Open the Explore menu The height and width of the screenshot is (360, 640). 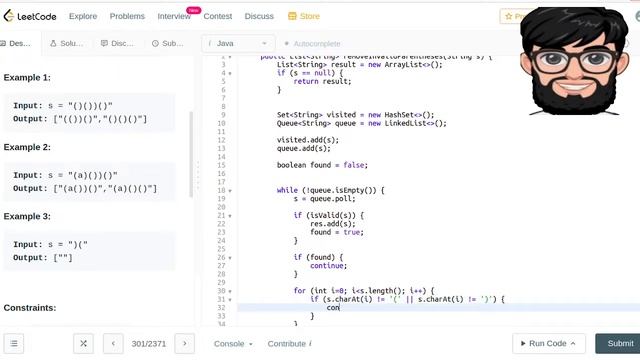(x=83, y=16)
